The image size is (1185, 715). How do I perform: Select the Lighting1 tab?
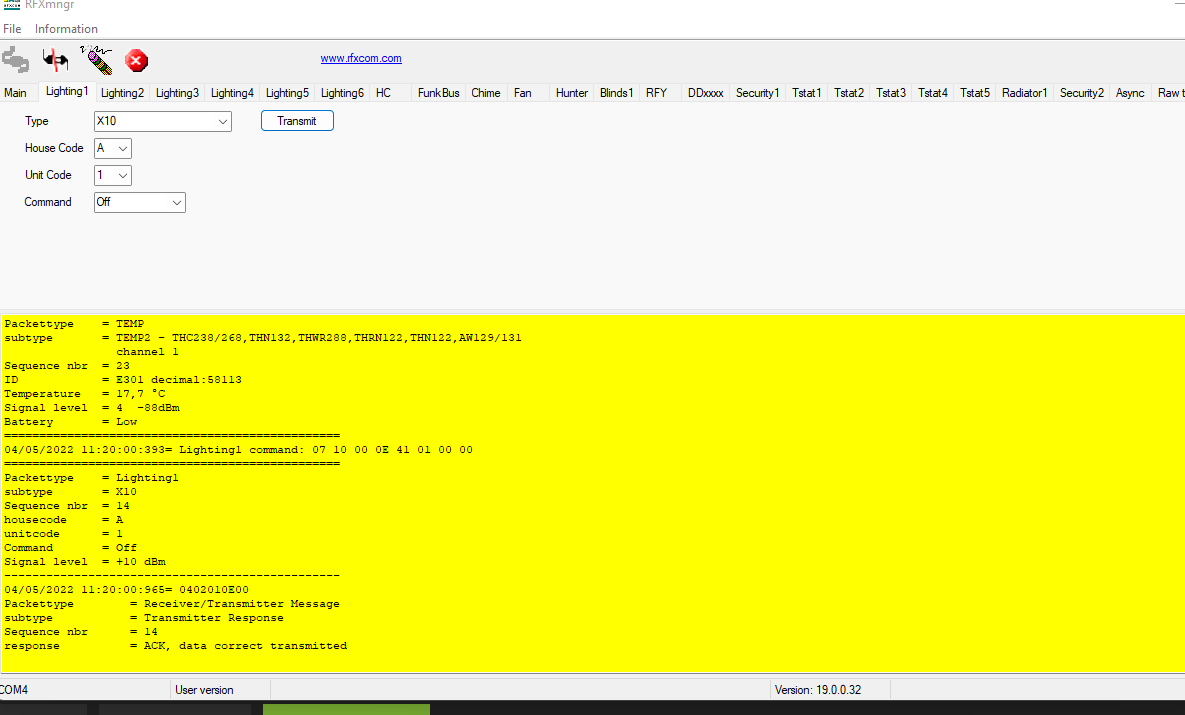tap(67, 91)
